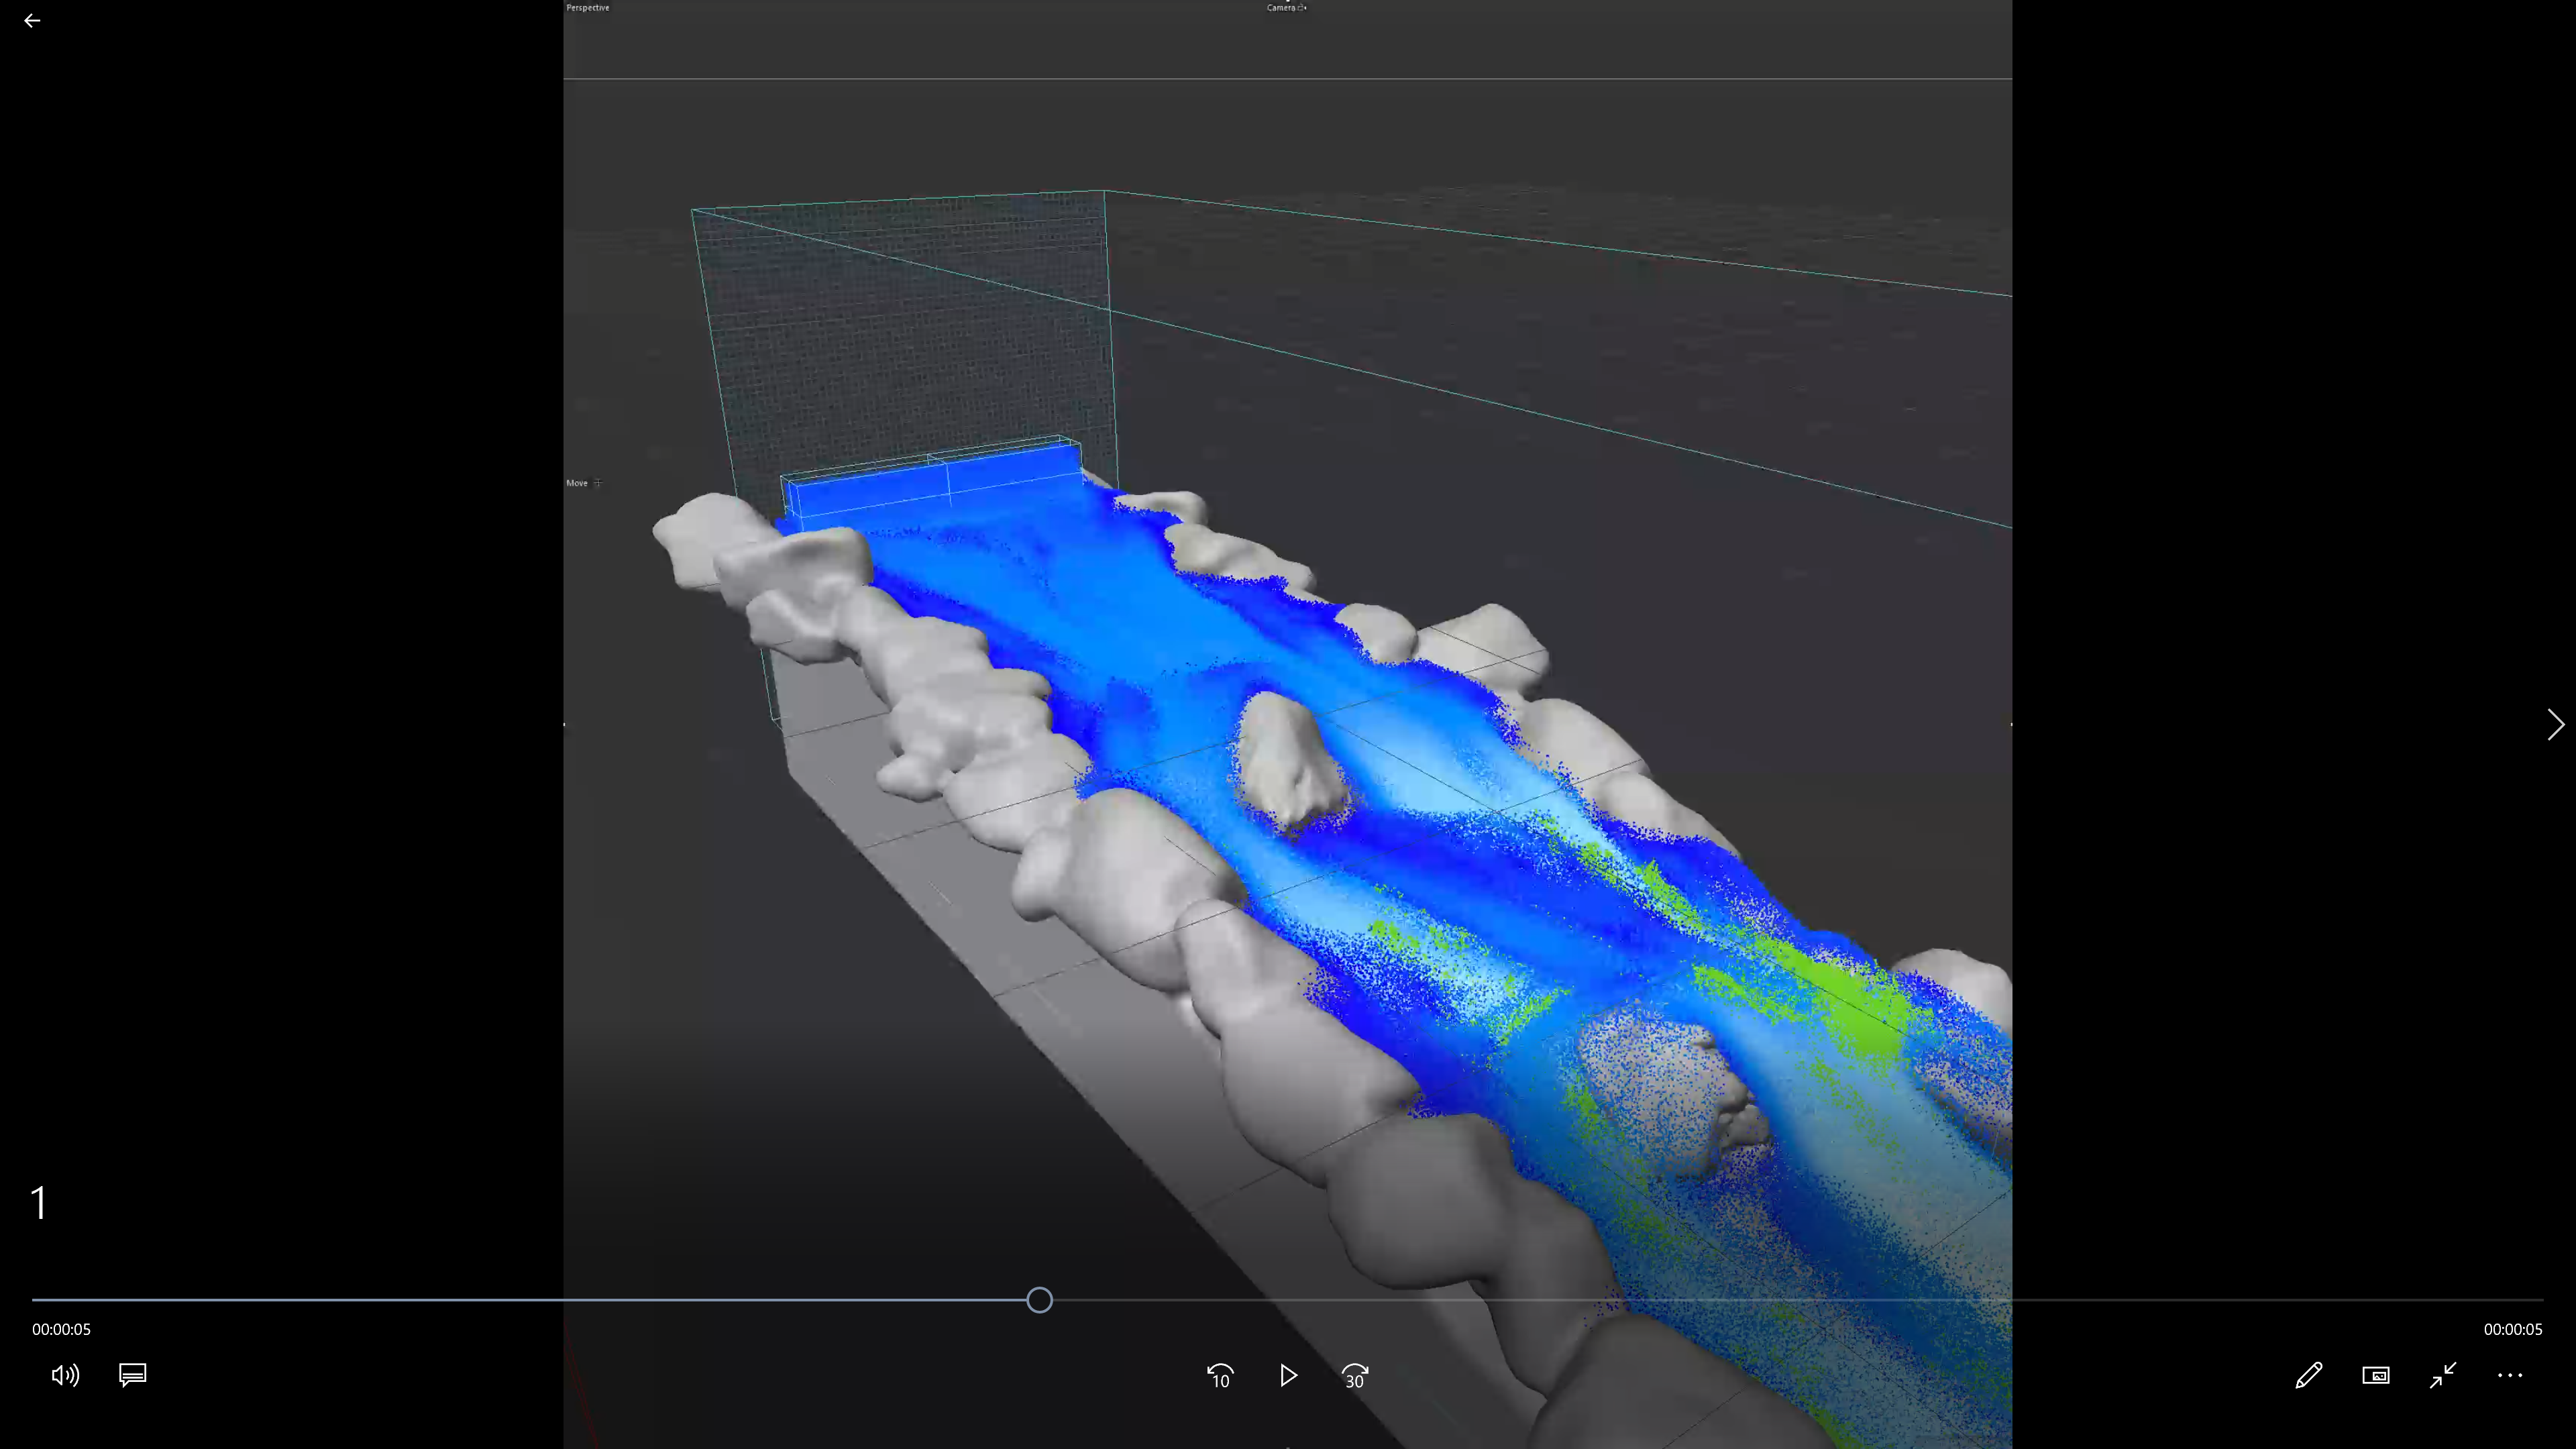Click the Camera label at video top
2576x1449 pixels.
point(1281,7)
